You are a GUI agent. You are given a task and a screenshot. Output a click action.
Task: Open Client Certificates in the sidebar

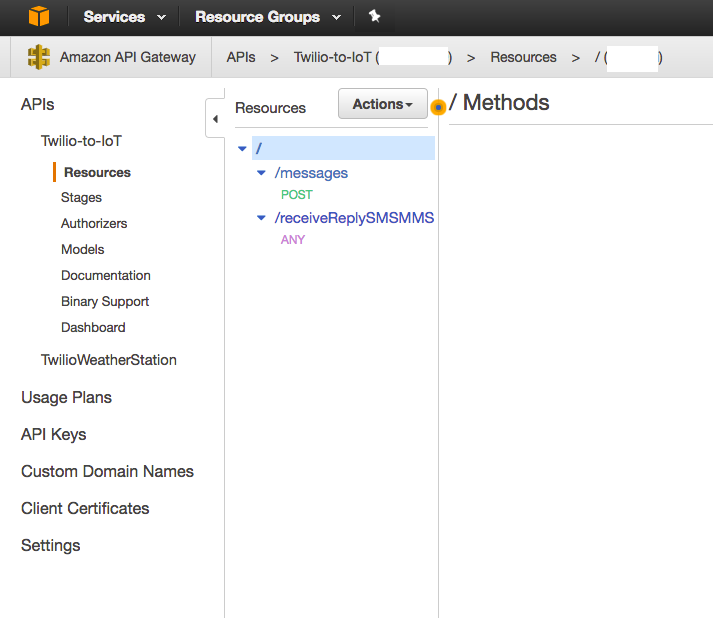point(85,508)
